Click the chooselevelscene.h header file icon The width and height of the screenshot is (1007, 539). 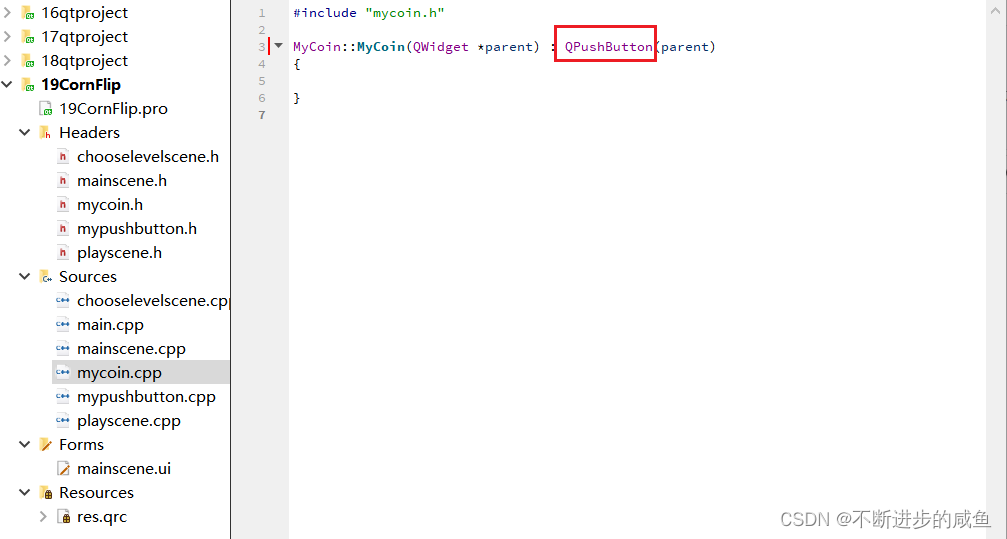[63, 157]
